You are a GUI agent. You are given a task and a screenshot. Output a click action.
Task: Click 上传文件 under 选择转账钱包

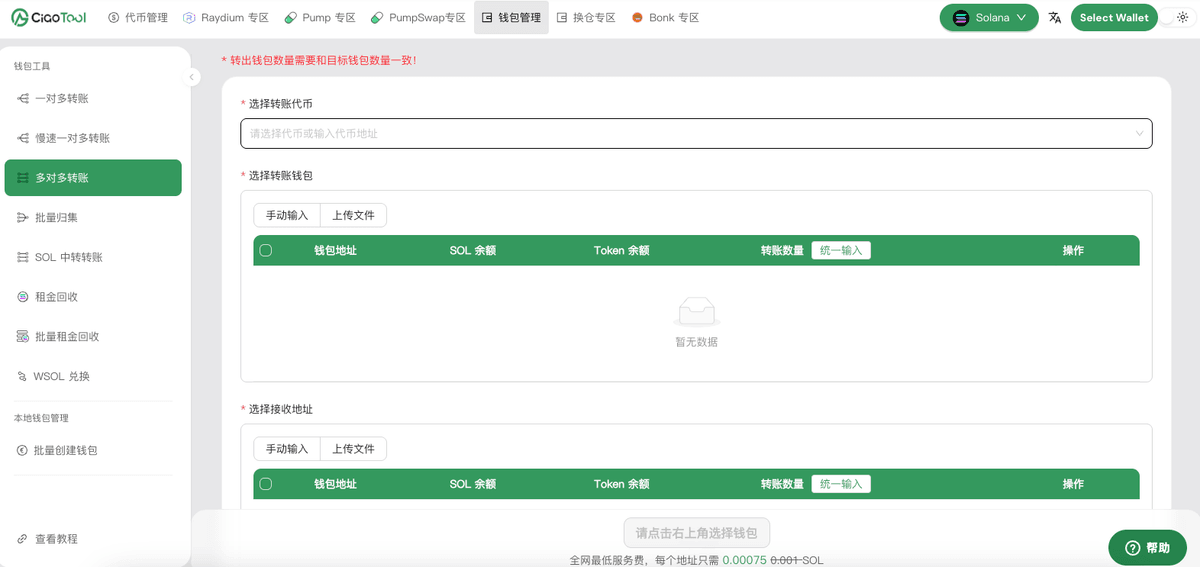353,215
